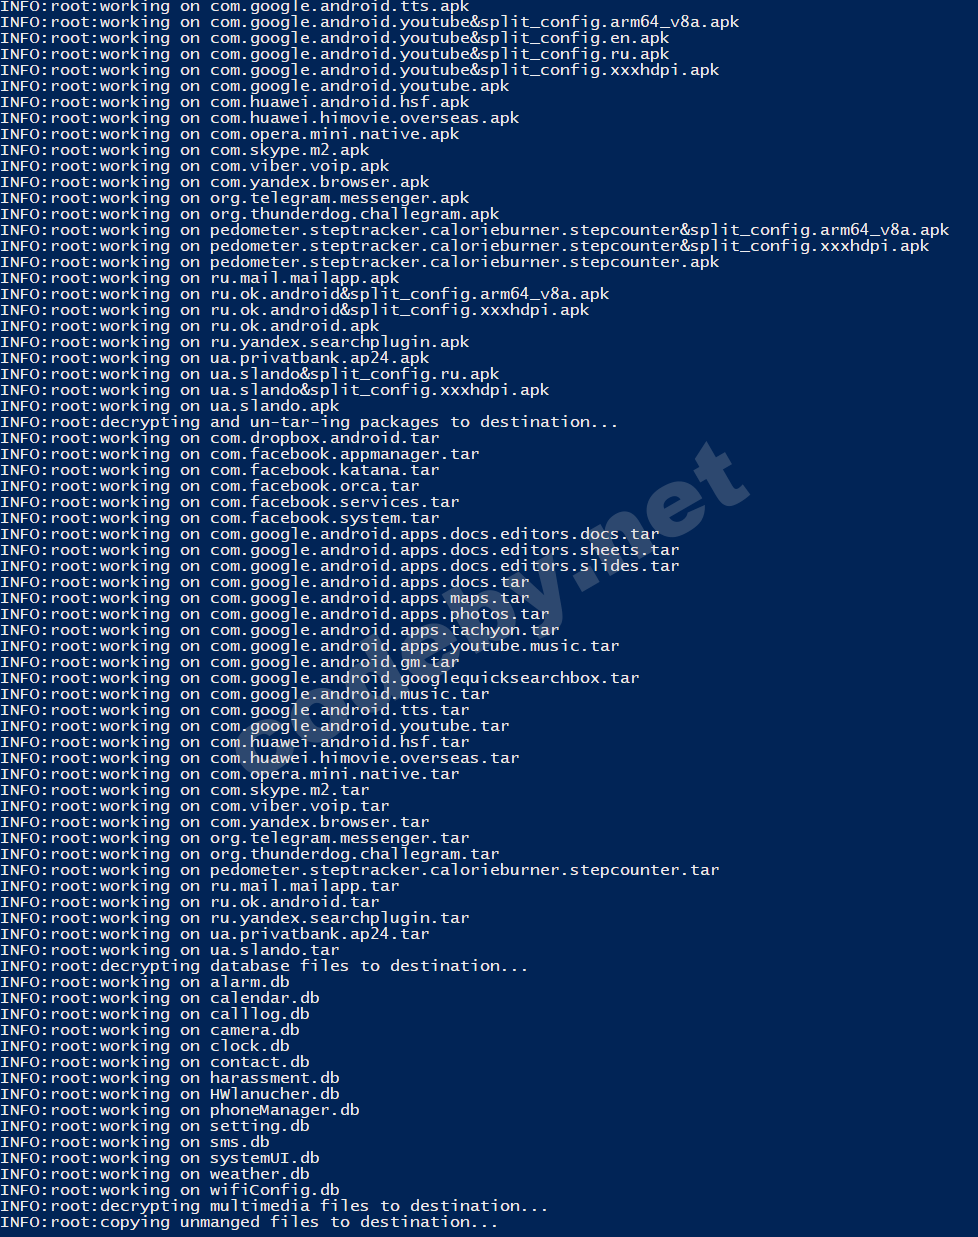Click the 'decrypting and un-tar-ing packages' line
This screenshot has width=978, height=1237.
309,422
